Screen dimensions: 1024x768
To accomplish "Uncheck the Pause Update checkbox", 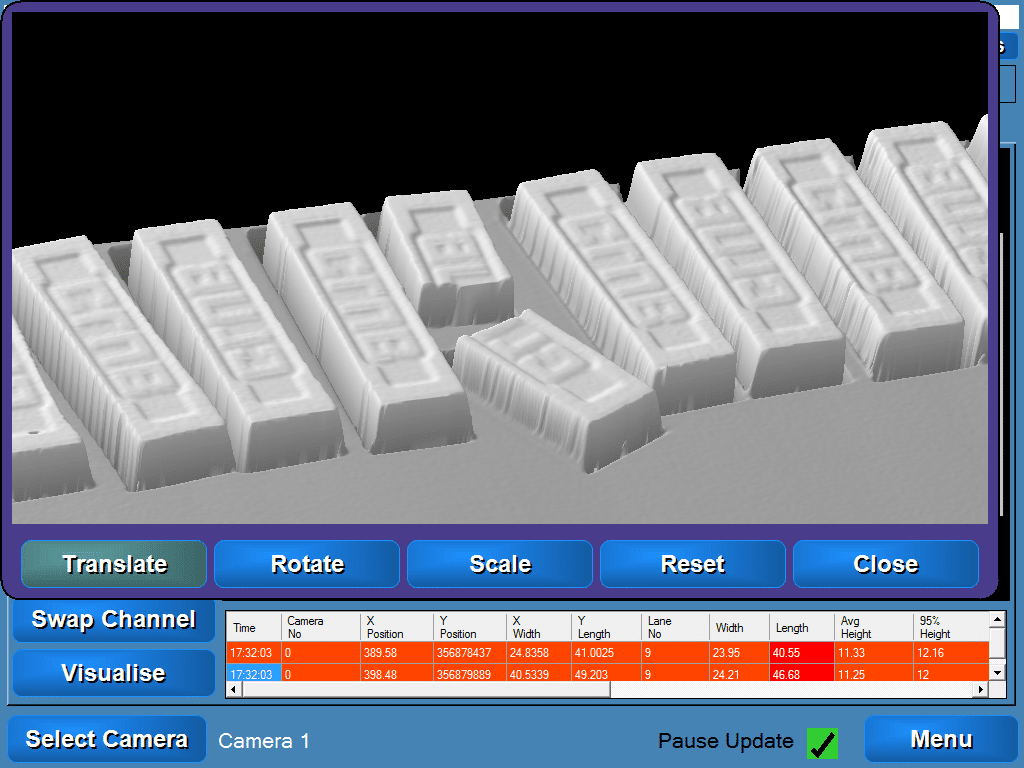I will 821,741.
